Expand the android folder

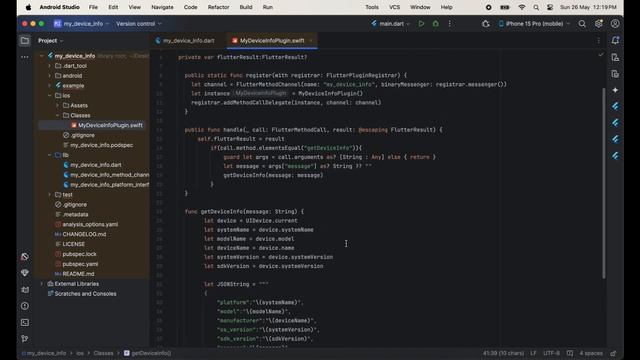[x=49, y=76]
